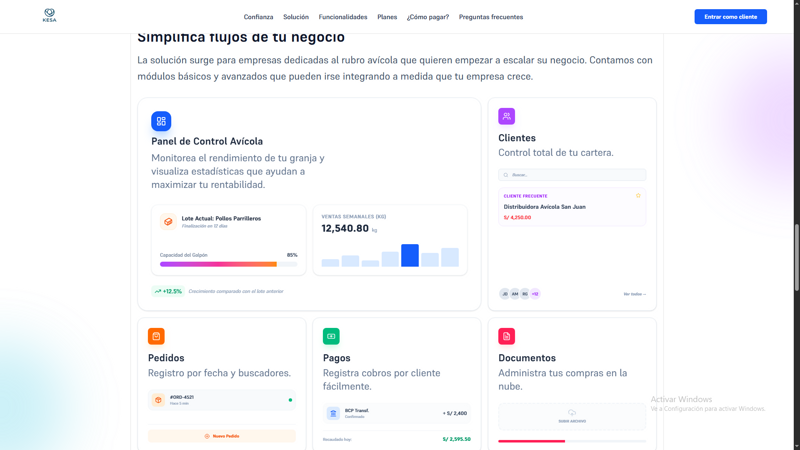Click the Clientes card heading
This screenshot has width=800, height=450.
[x=517, y=138]
